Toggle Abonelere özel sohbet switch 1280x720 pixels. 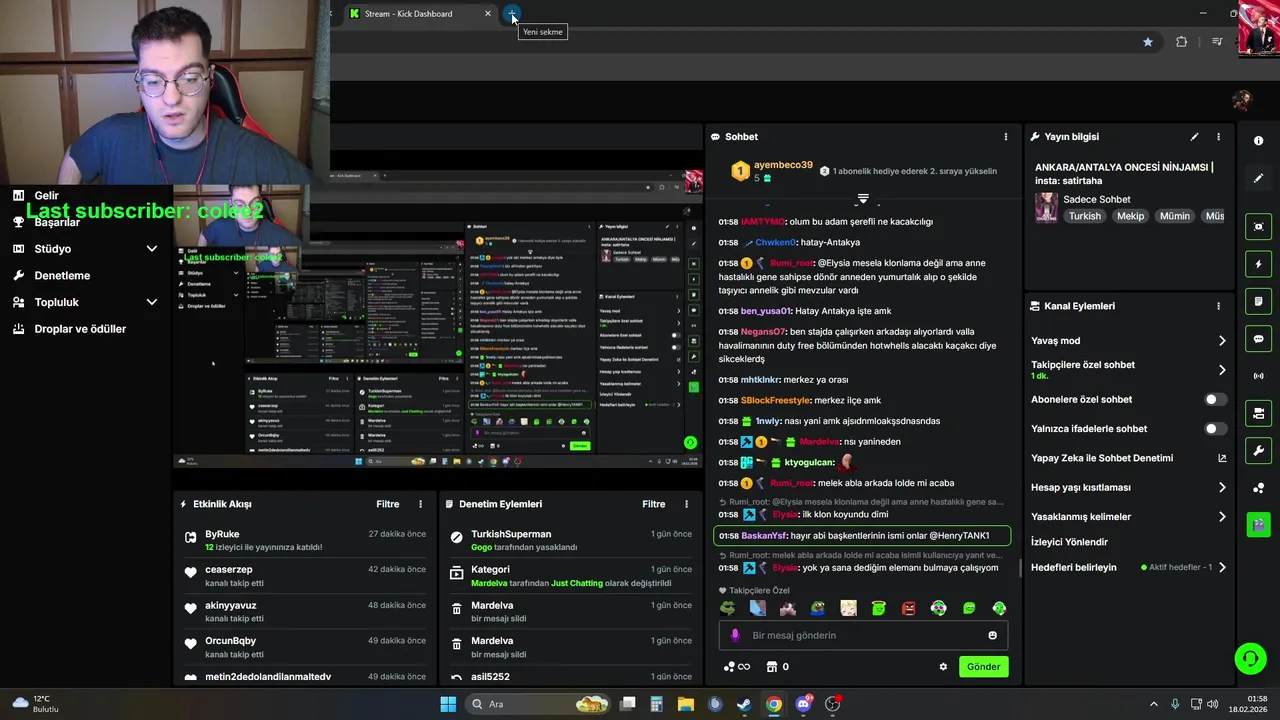(1215, 399)
